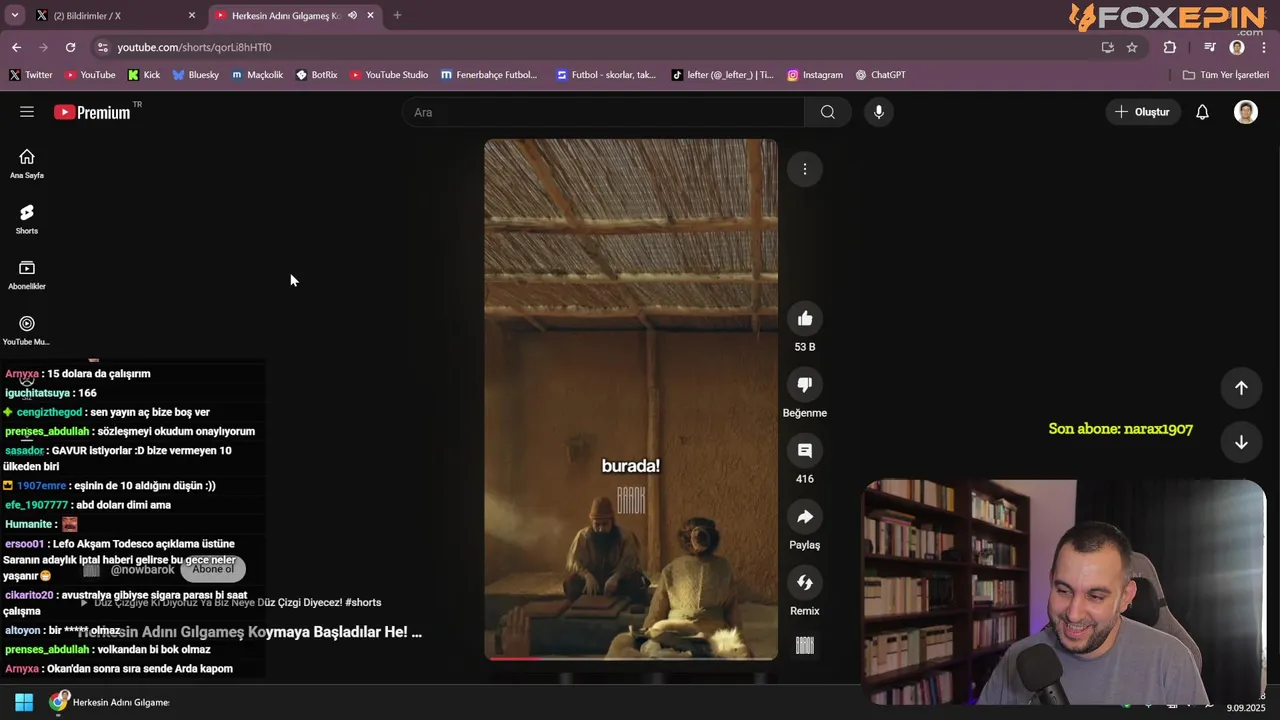This screenshot has height=720, width=1280.
Task: Mute the tab via speaker icon
Action: 352,16
